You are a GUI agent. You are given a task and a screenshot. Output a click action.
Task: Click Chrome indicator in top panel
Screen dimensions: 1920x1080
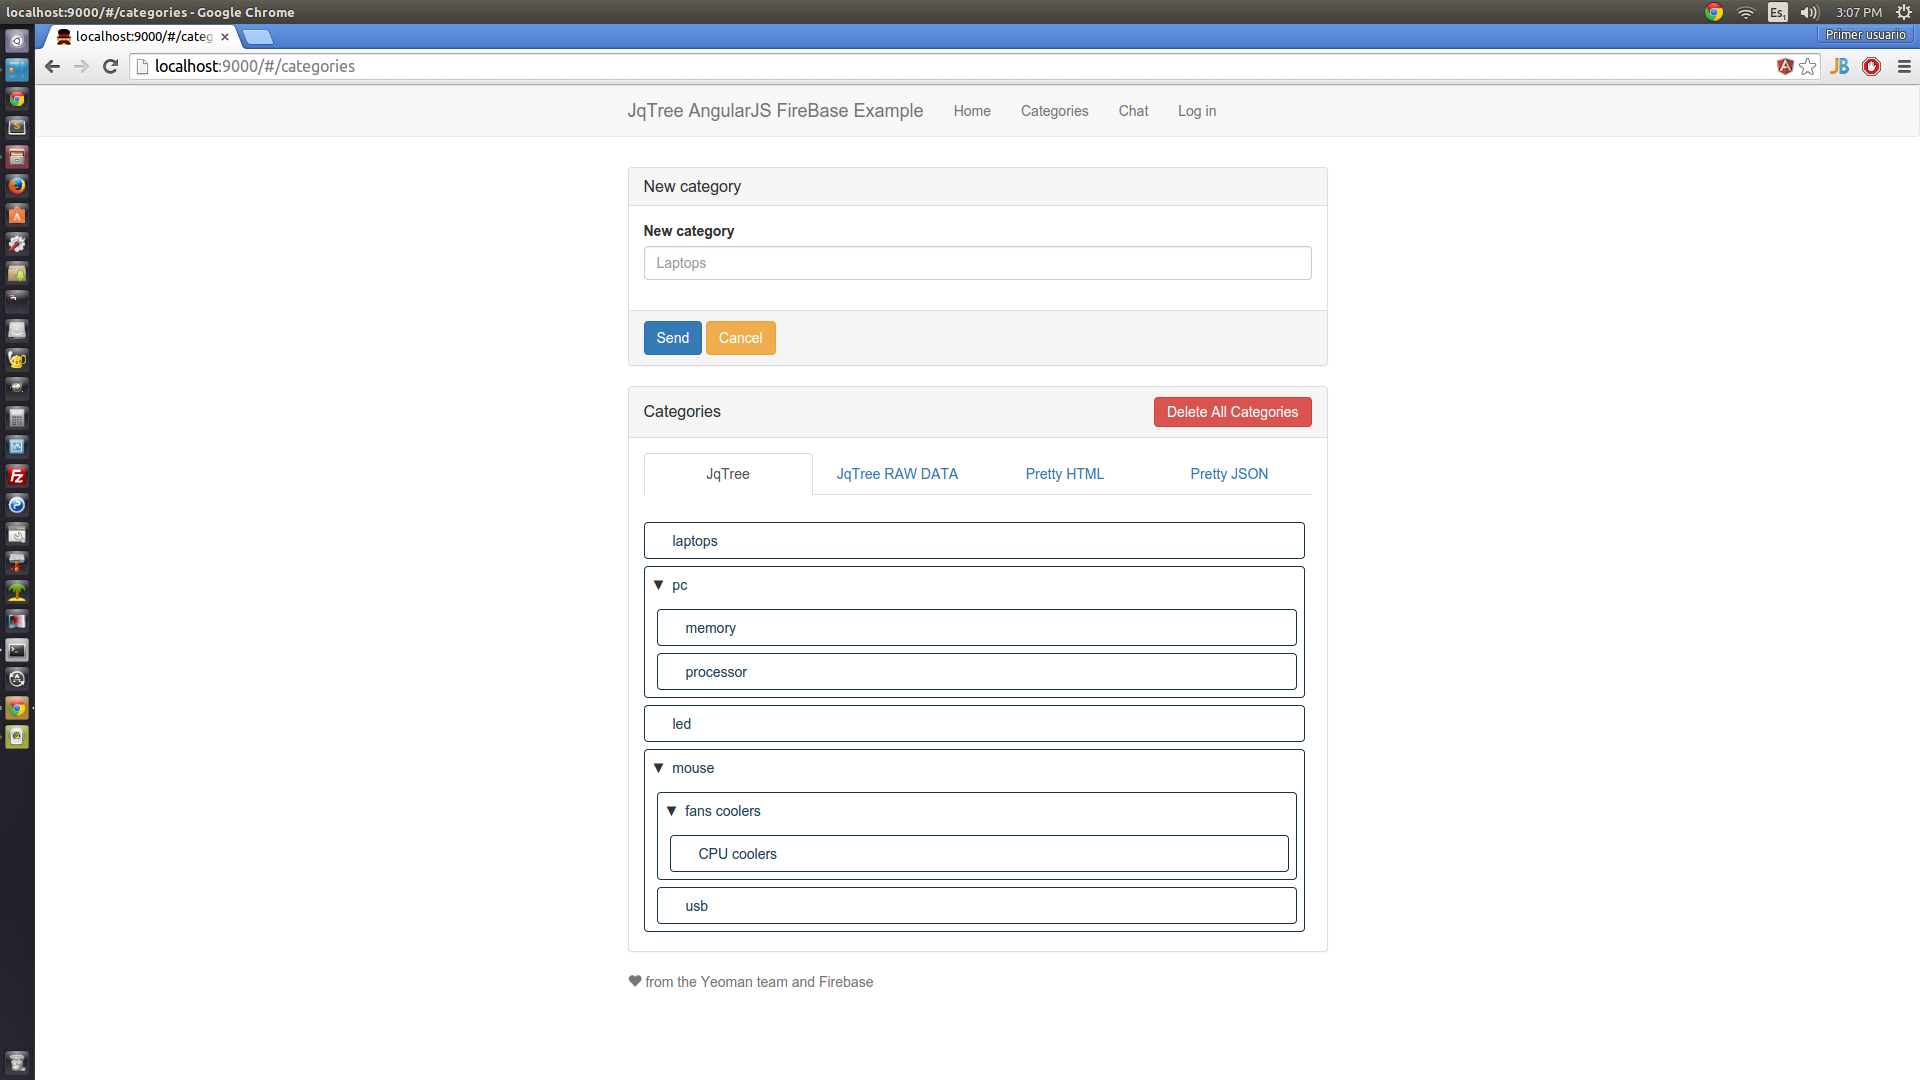(x=1714, y=12)
